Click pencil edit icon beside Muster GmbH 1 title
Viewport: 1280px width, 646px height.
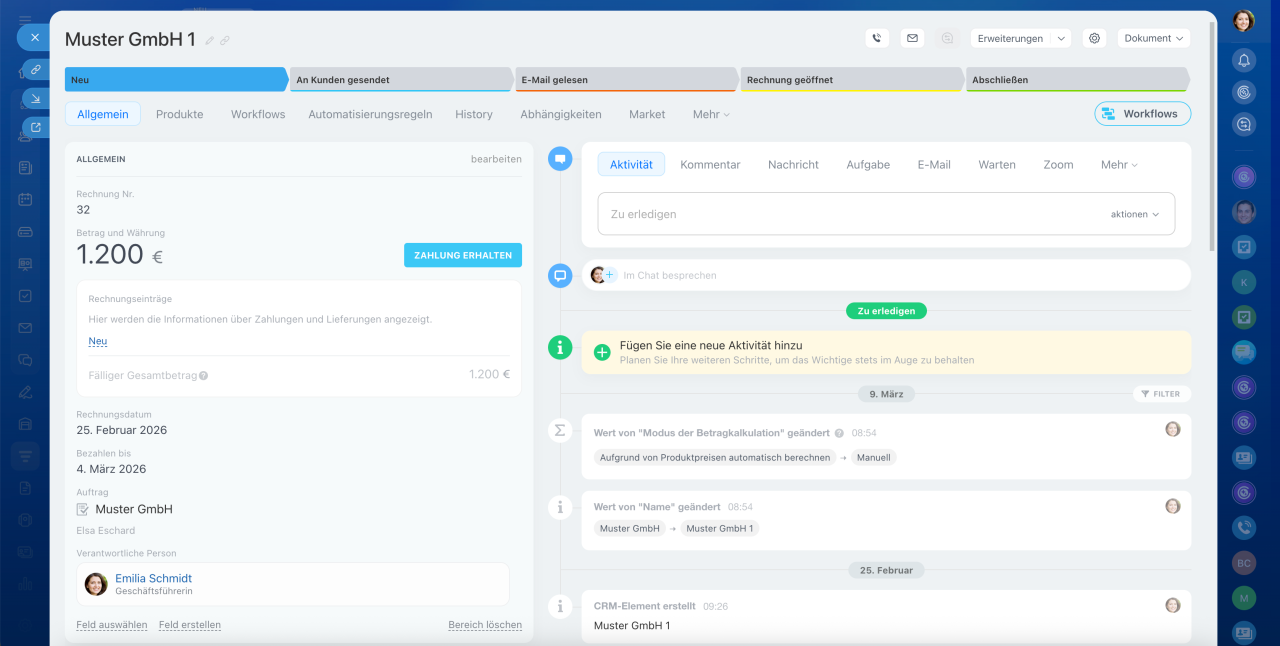210,41
